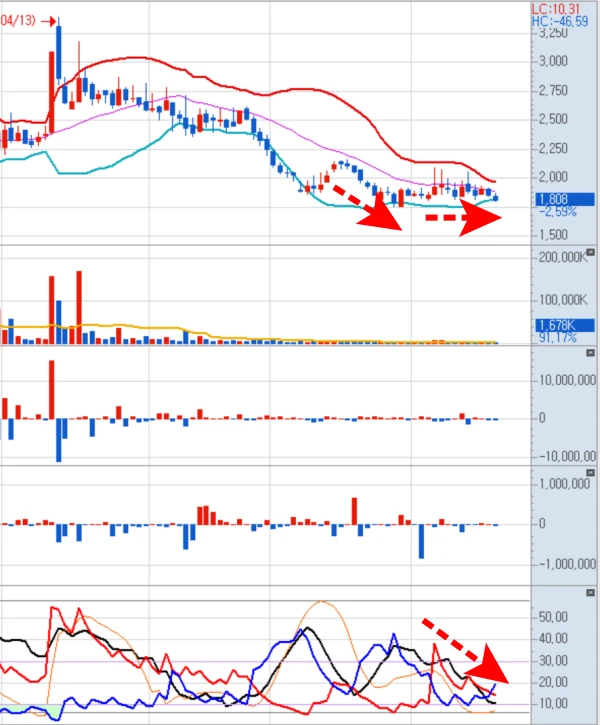The image size is (600, 725).
Task: Close the panel with the 1,000,000 axis
Action: point(590,473)
